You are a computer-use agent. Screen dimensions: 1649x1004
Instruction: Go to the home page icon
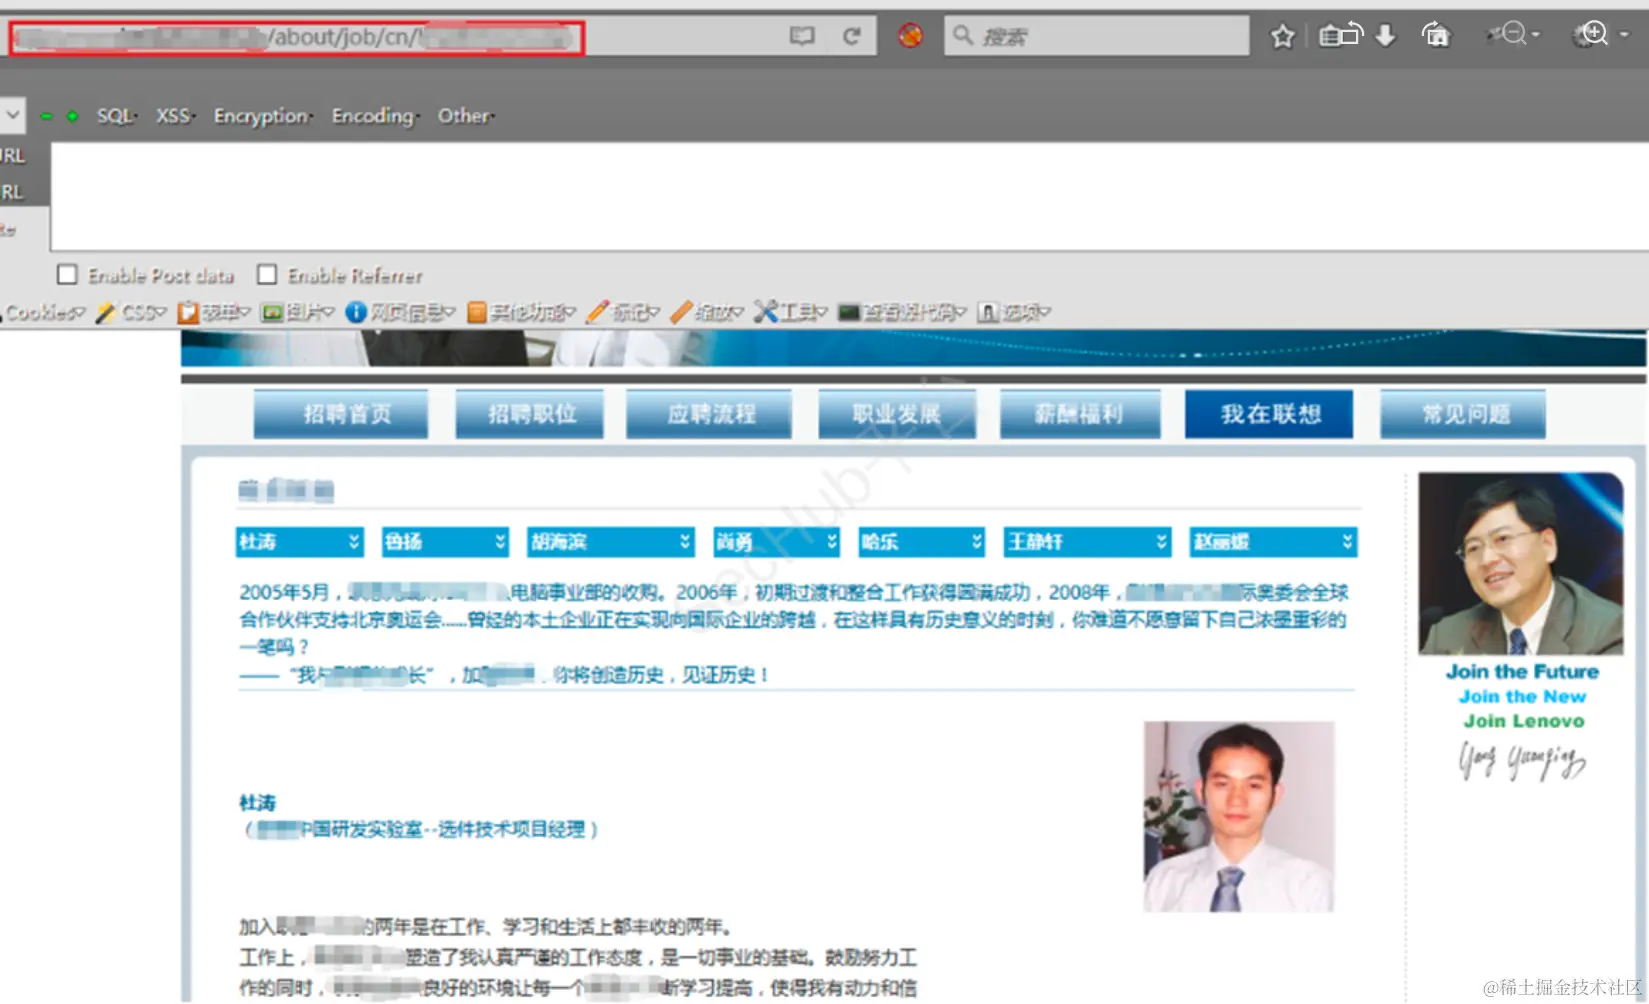(1435, 35)
